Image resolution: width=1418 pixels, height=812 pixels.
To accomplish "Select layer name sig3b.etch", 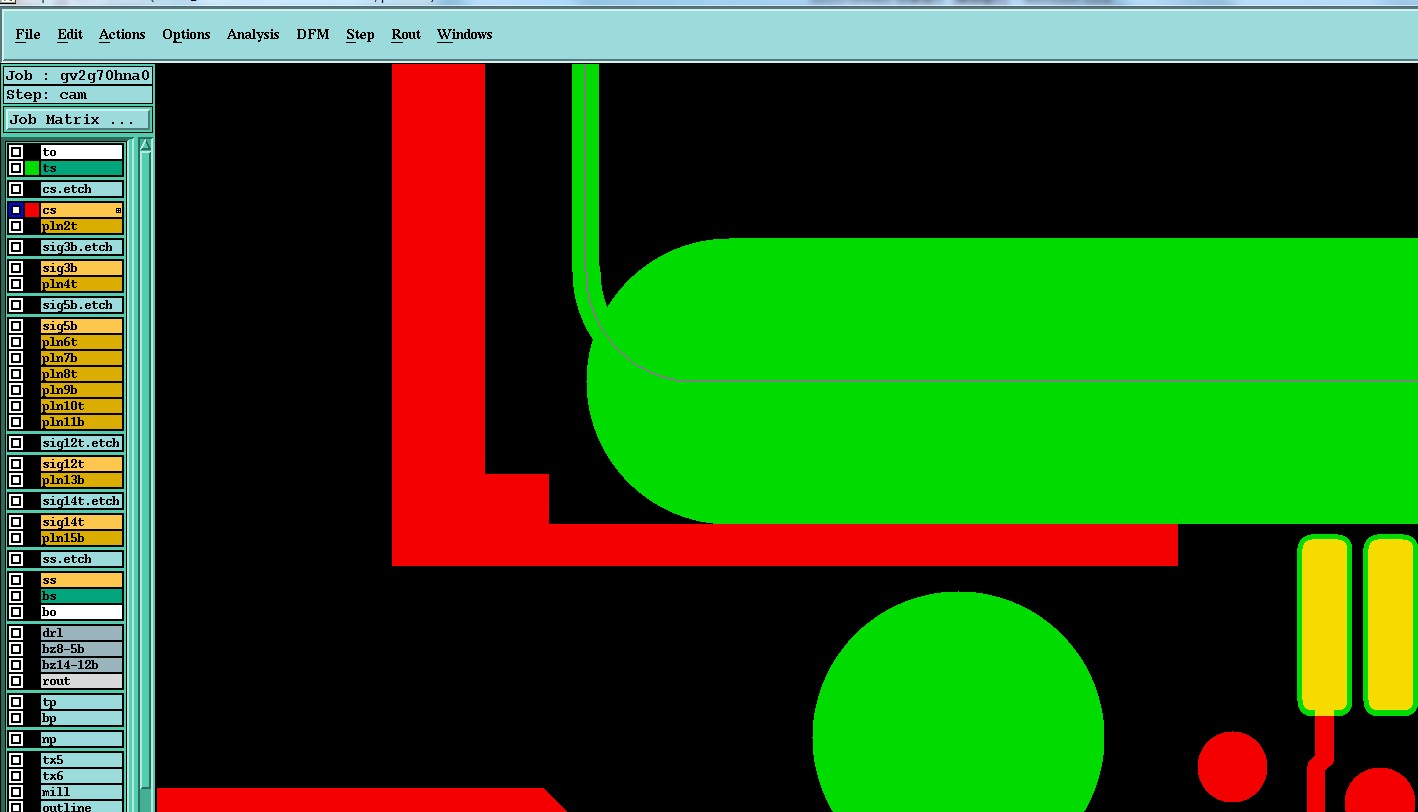I will (x=82, y=247).
